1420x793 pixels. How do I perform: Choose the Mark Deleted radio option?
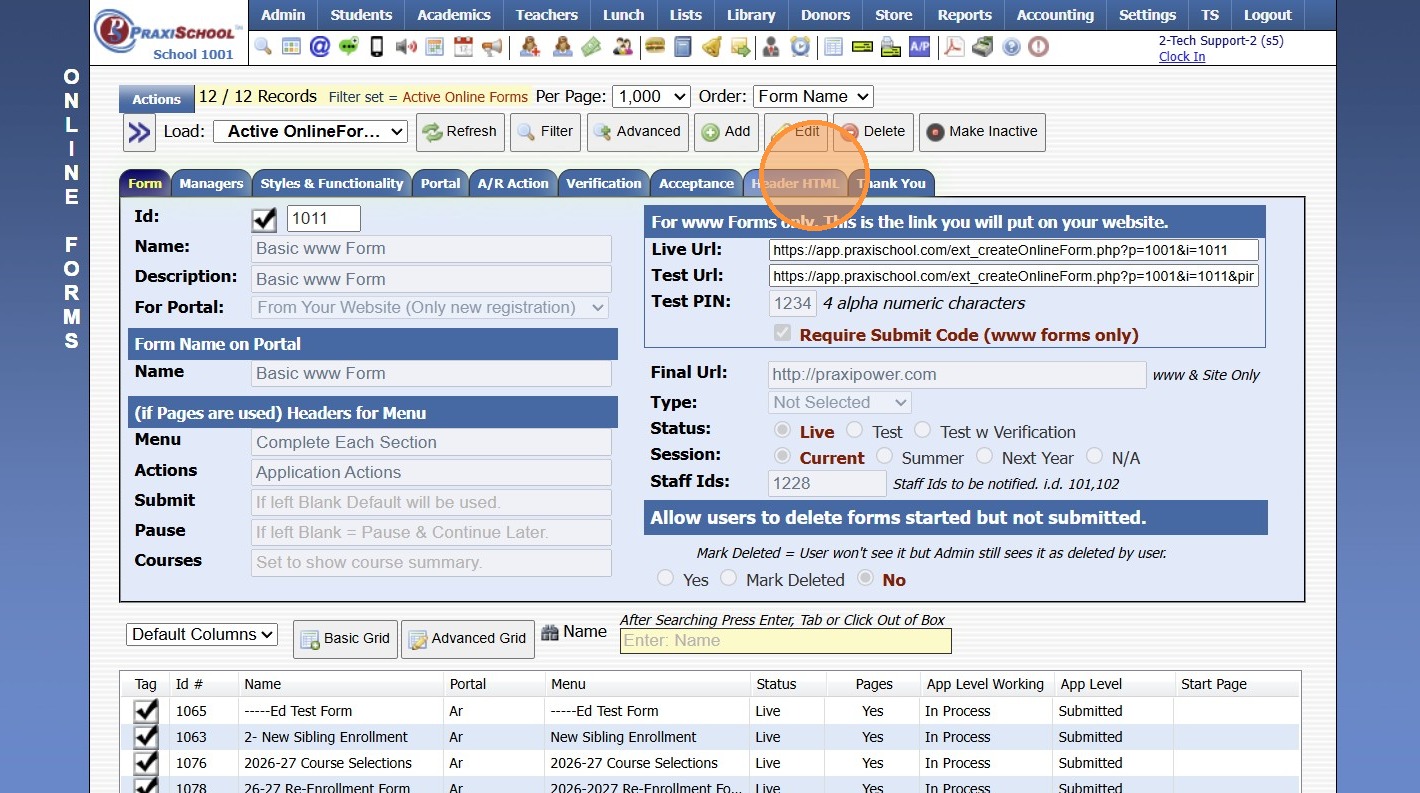(x=728, y=578)
